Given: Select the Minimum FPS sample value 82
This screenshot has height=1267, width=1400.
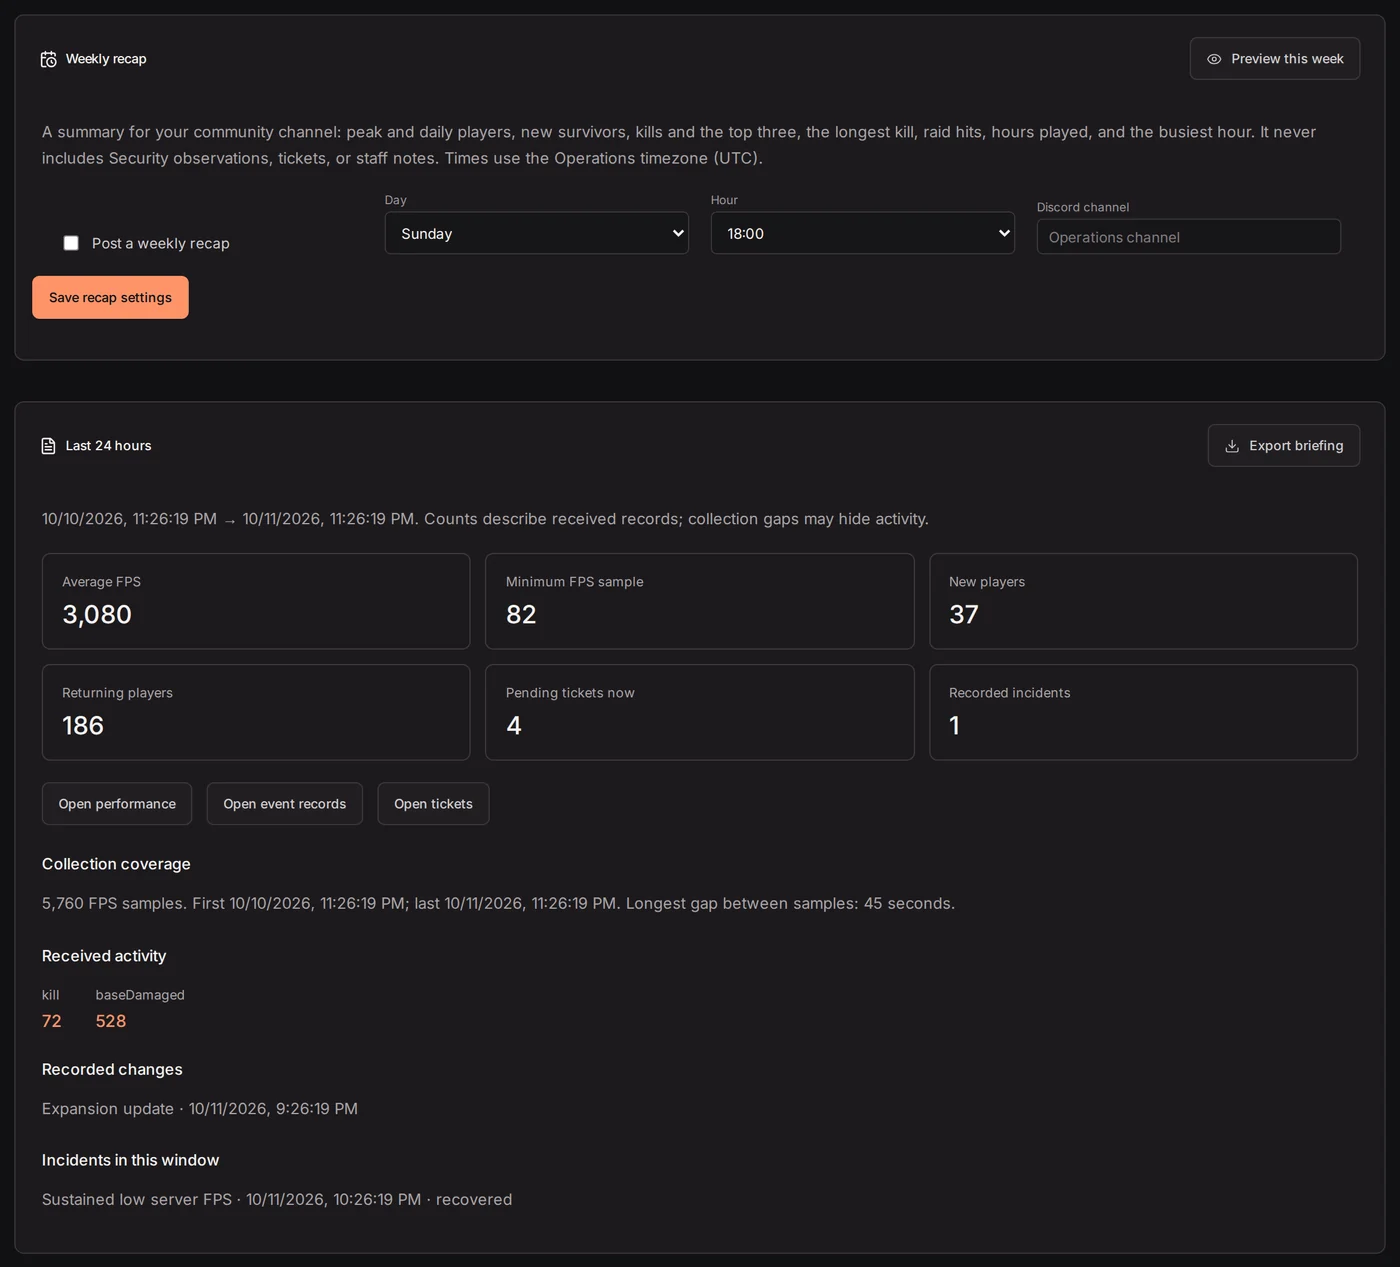Looking at the screenshot, I should click(x=521, y=614).
